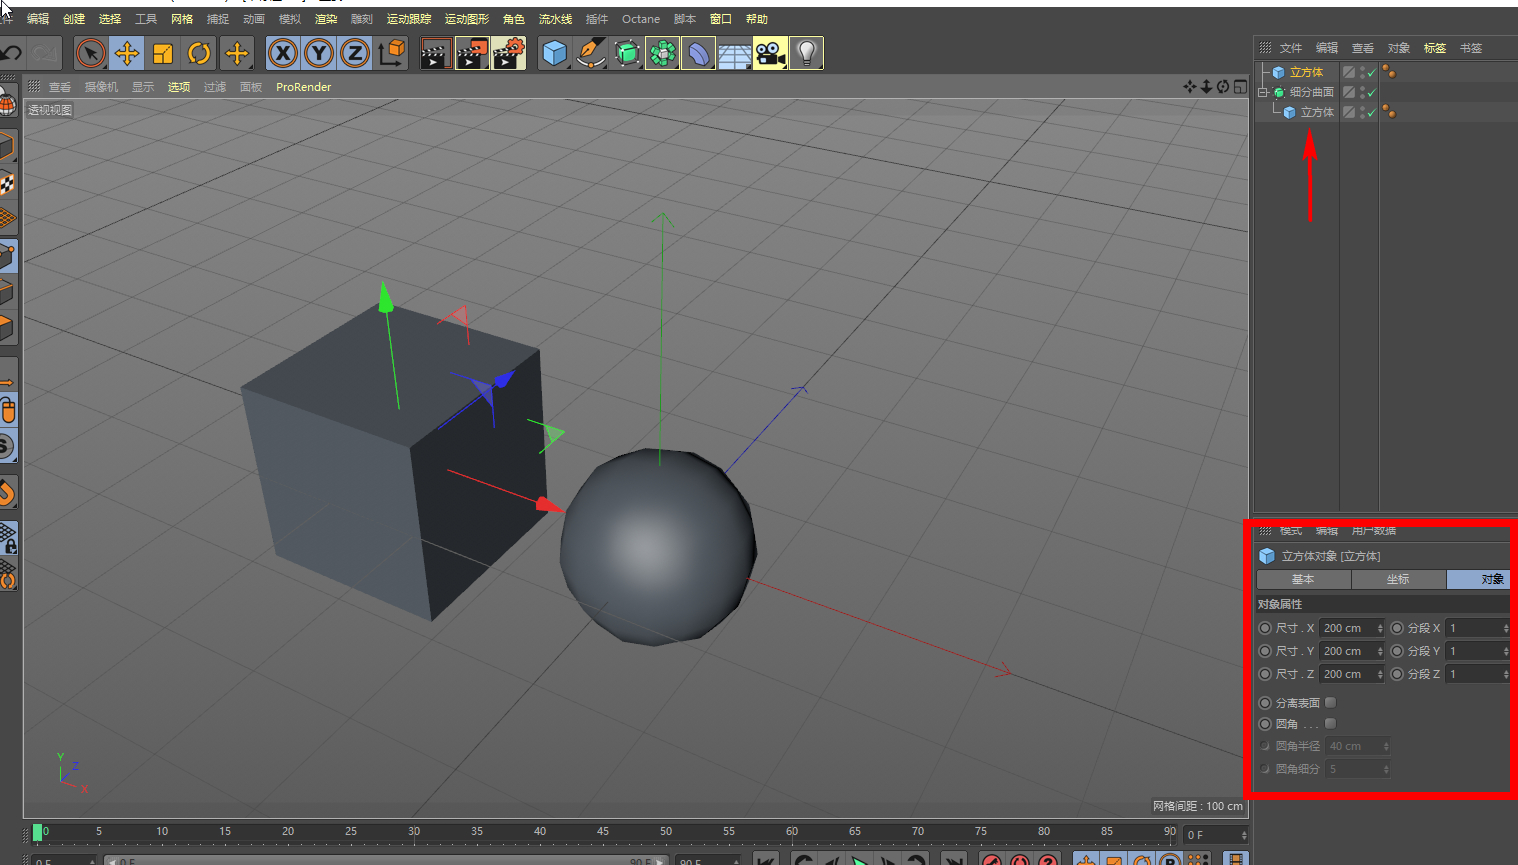Click the Light bulb icon

pyautogui.click(x=806, y=53)
